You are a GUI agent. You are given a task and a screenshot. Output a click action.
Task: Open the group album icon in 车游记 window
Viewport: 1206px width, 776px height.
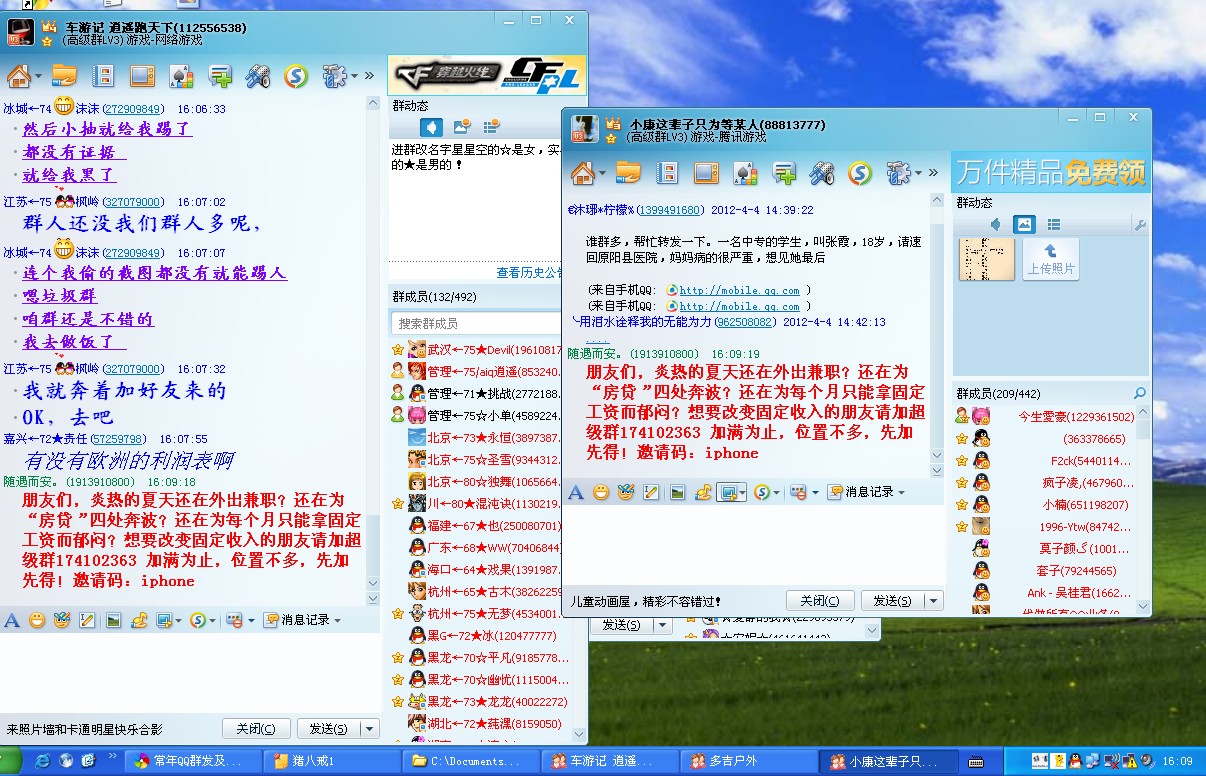(103, 75)
